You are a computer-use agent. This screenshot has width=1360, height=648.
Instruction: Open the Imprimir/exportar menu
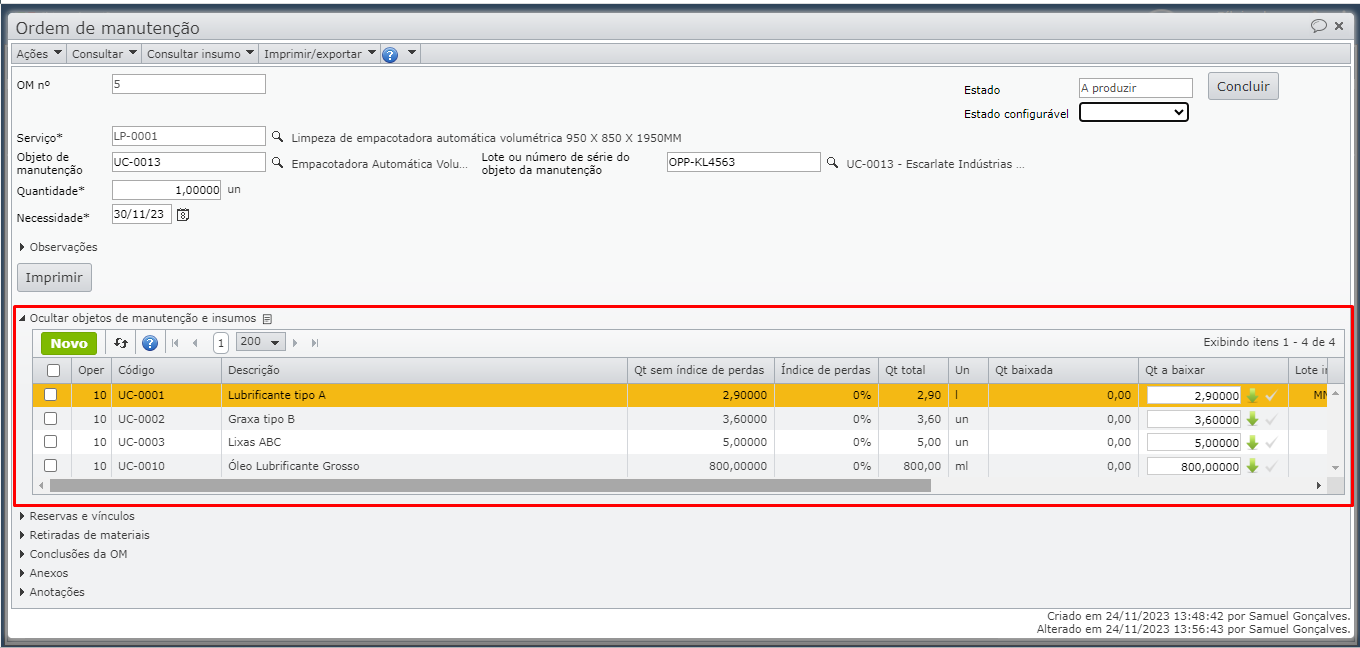pyautogui.click(x=320, y=54)
